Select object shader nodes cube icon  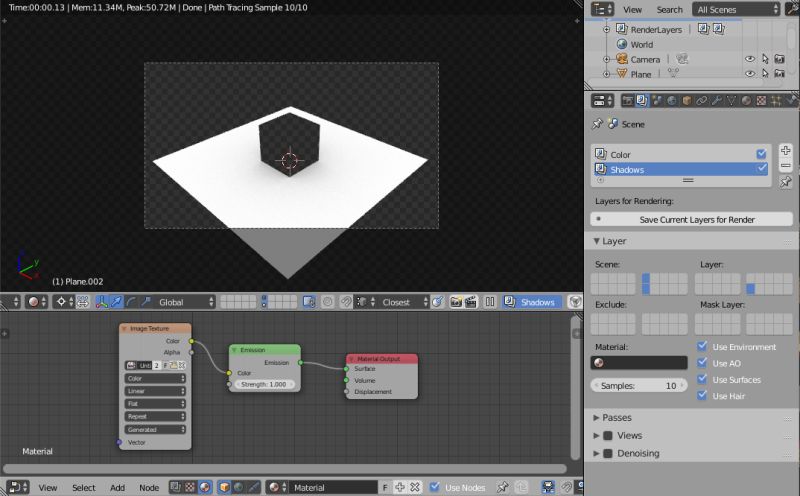click(x=224, y=487)
